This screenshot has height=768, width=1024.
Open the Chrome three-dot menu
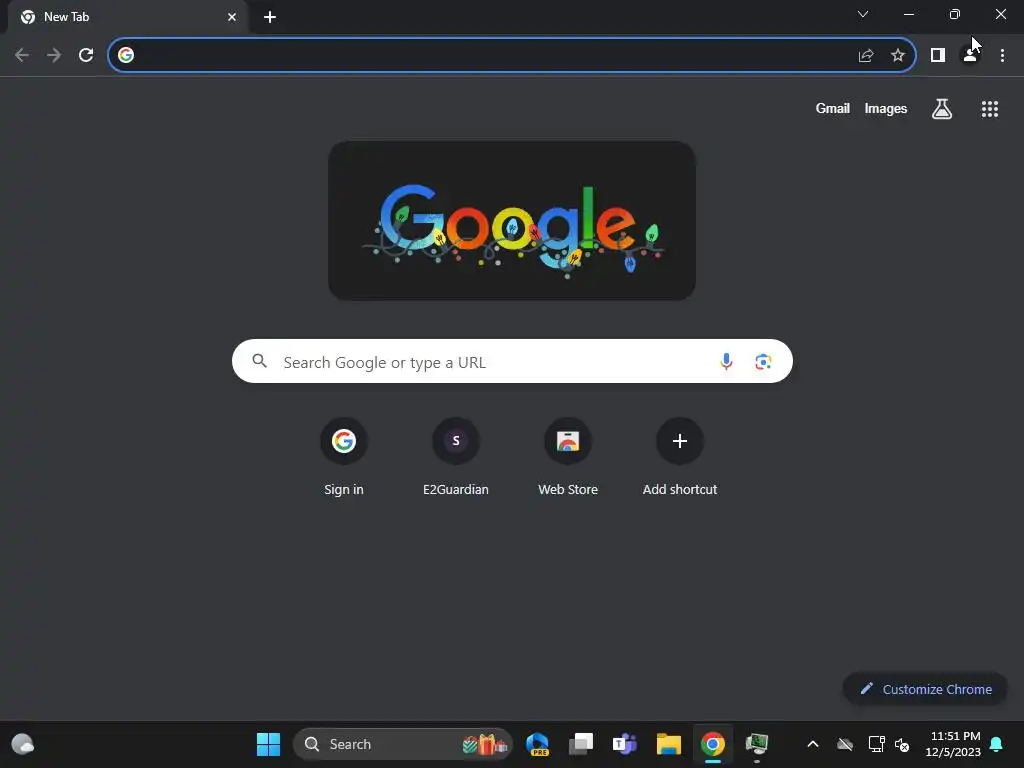click(1002, 56)
